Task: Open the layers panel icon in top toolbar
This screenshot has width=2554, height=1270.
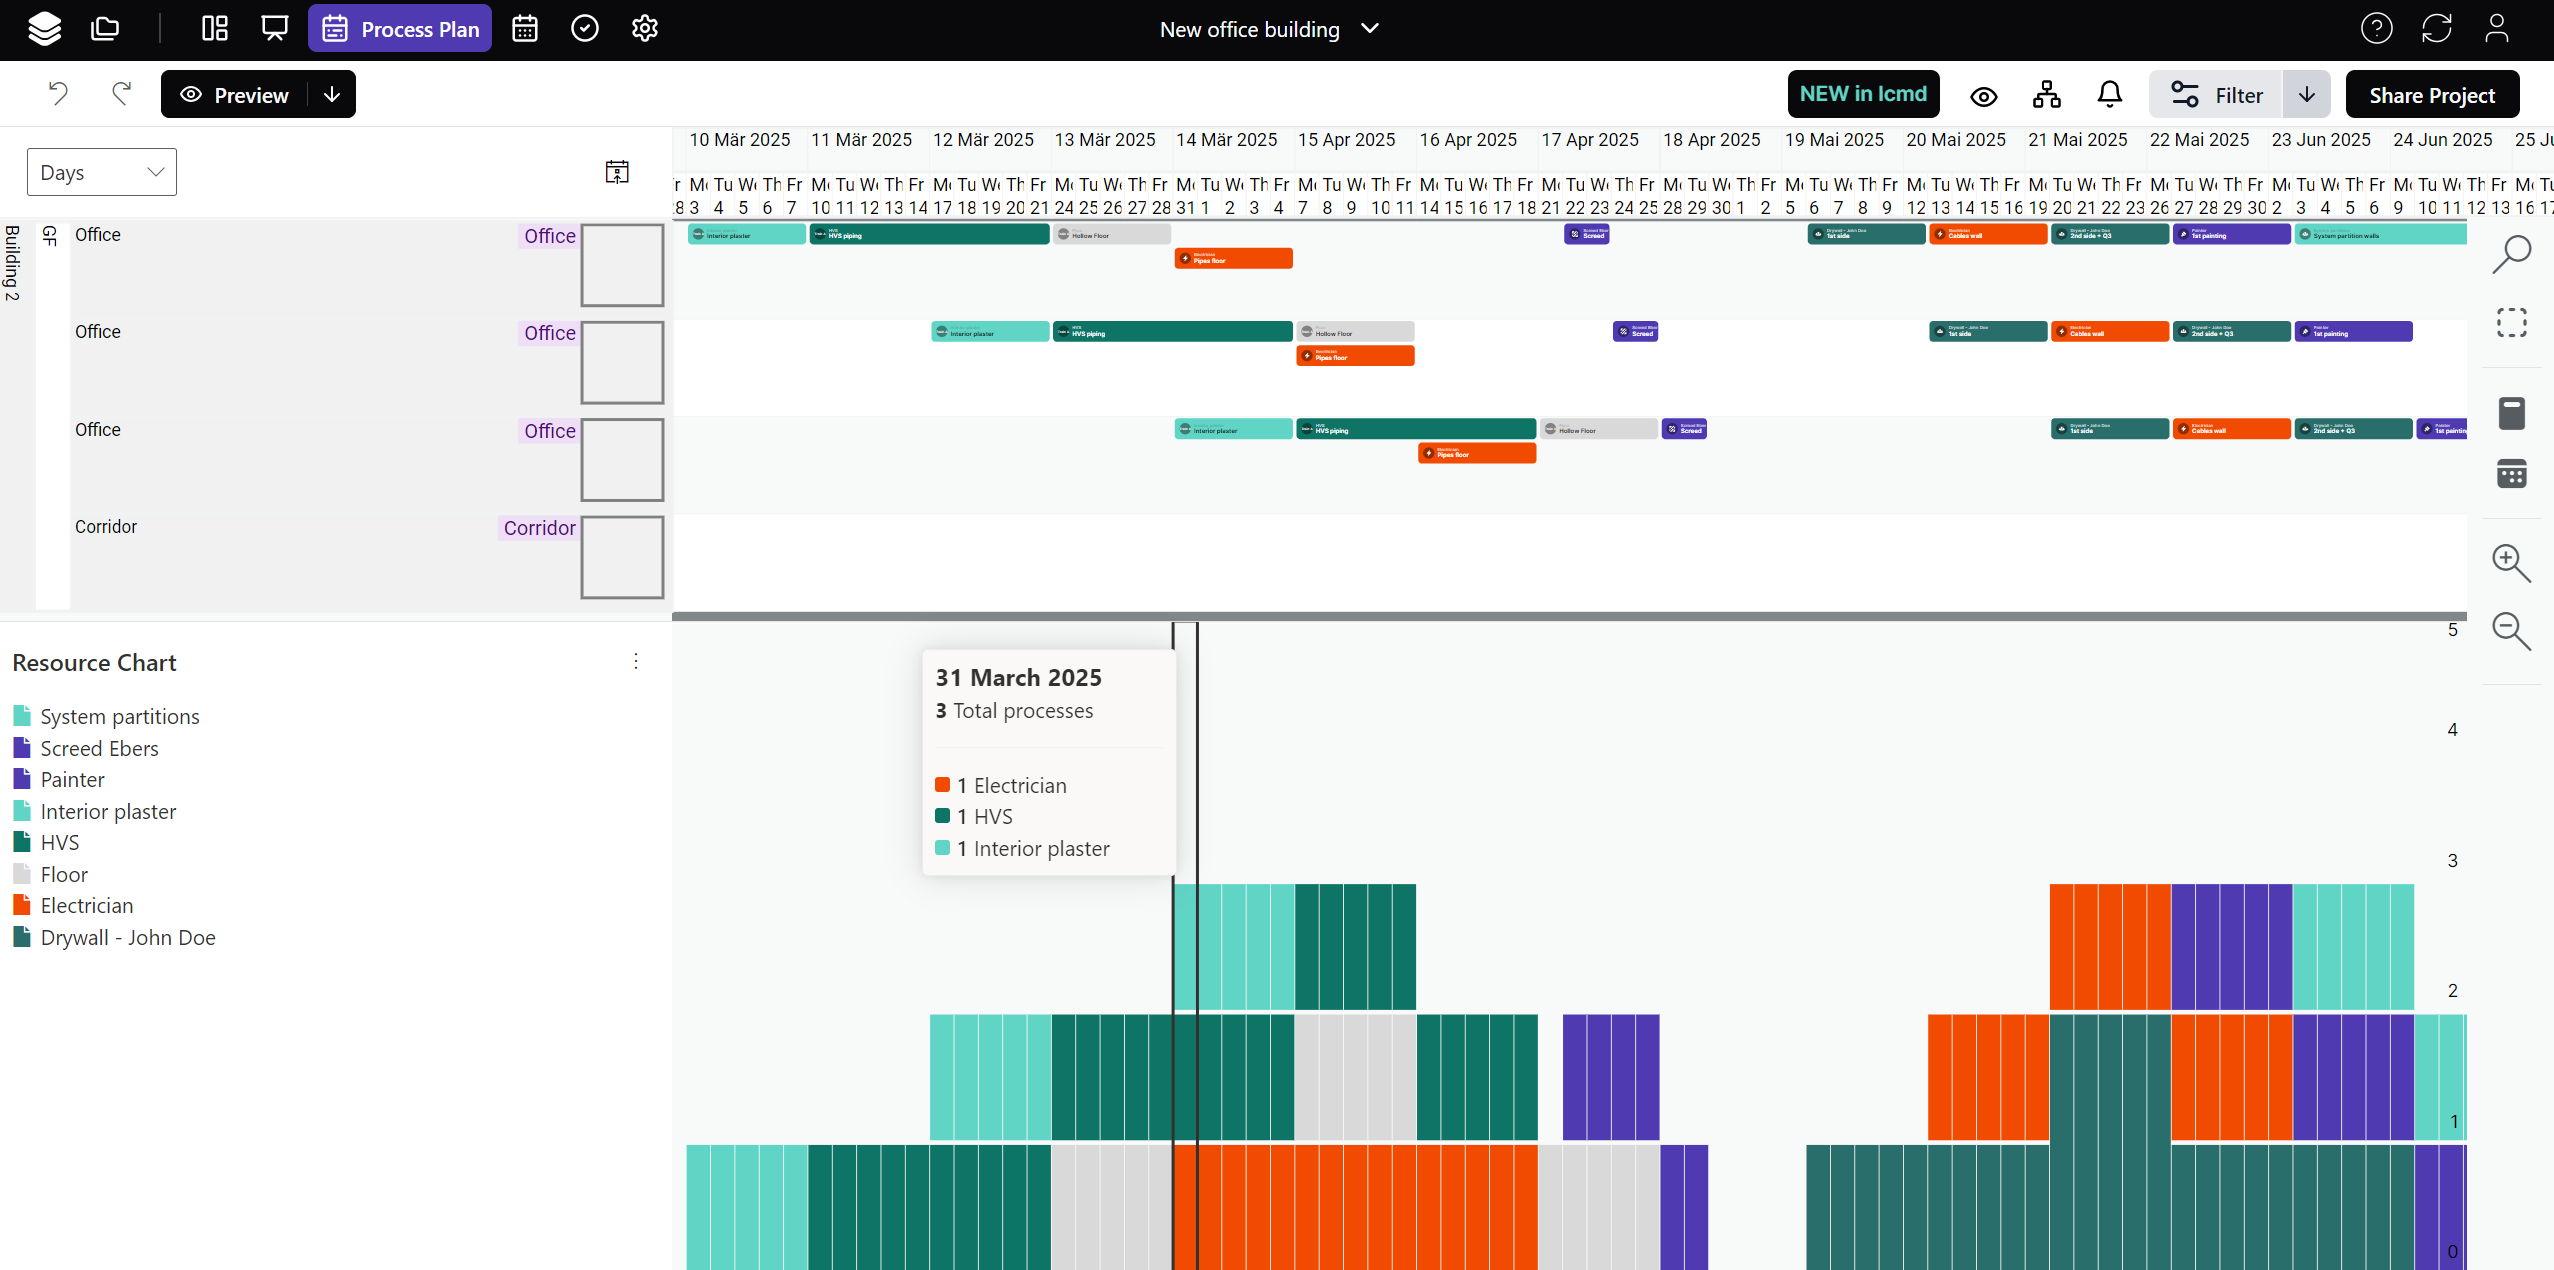Action: click(x=44, y=28)
